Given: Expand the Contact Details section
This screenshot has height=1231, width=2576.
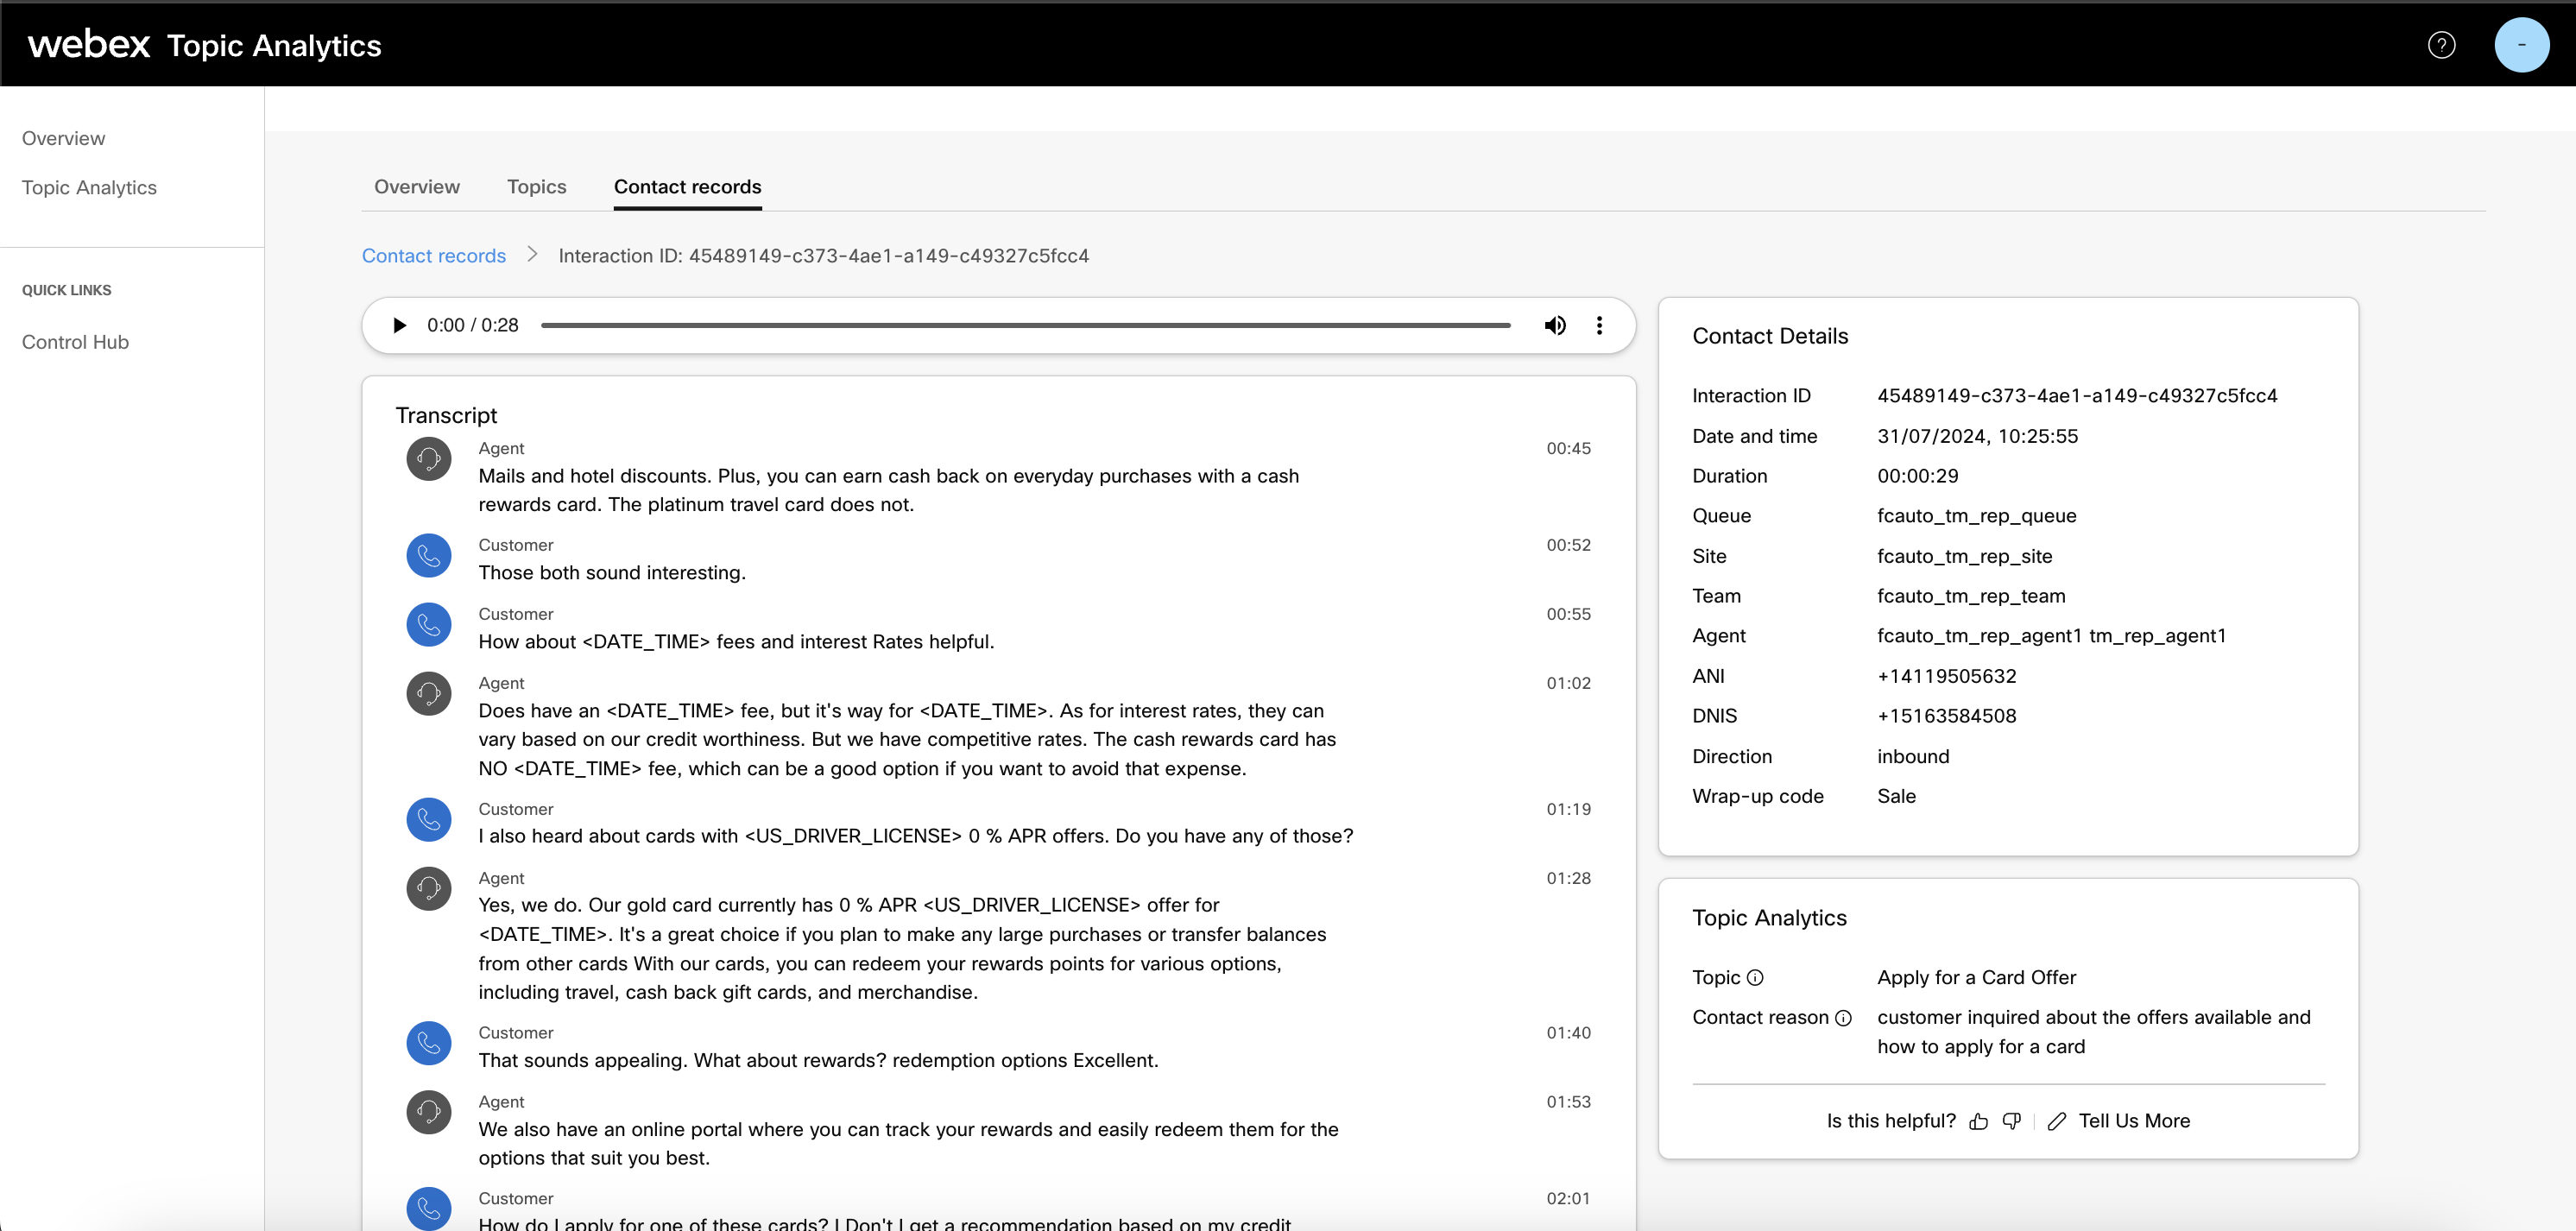Looking at the screenshot, I should tap(1771, 335).
